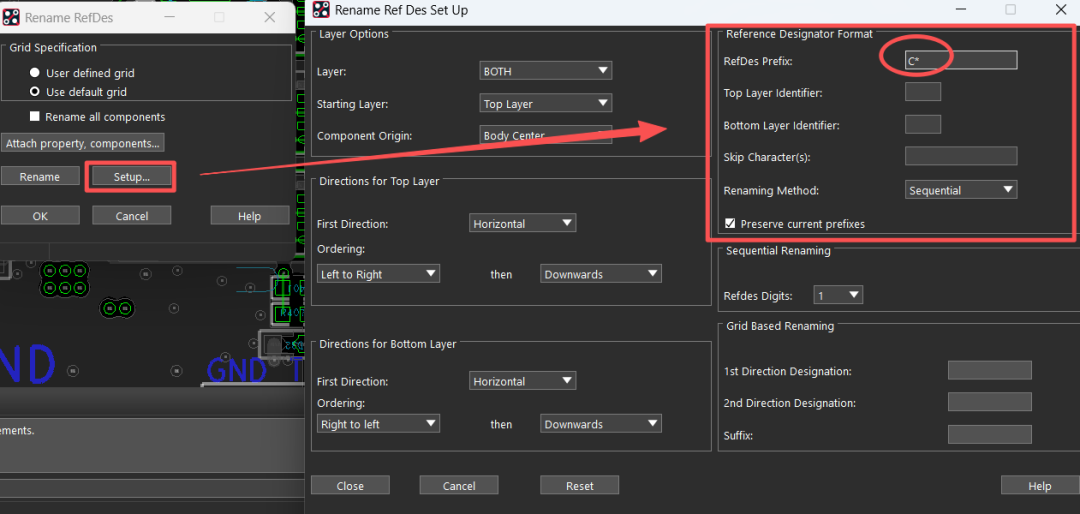Image resolution: width=1080 pixels, height=514 pixels.
Task: Click the Suffix input field
Action: pyautogui.click(x=990, y=434)
